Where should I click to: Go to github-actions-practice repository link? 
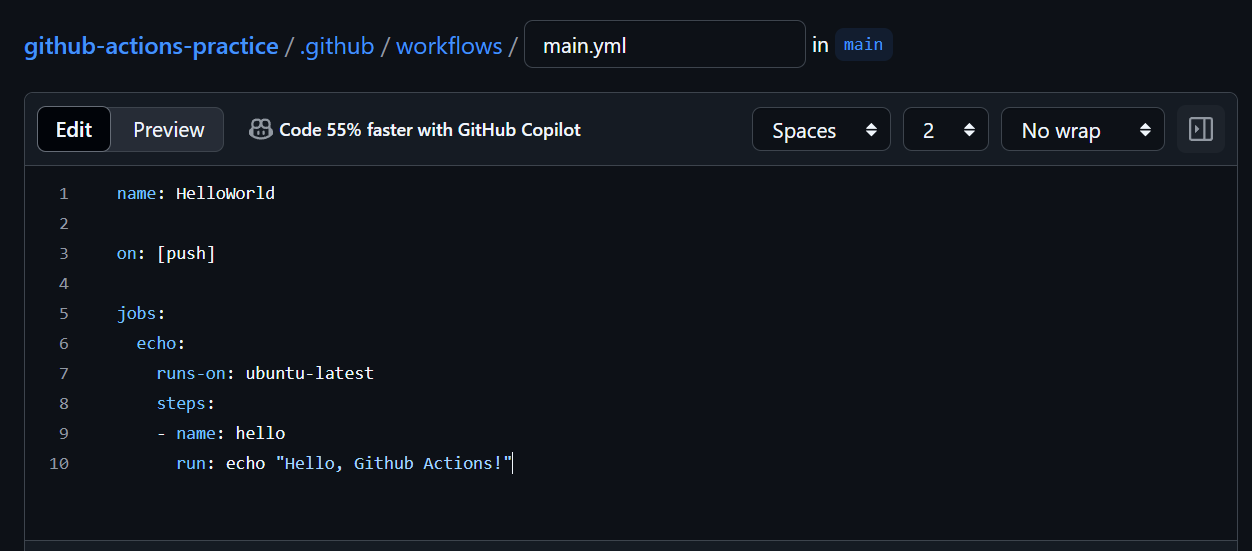tap(151, 46)
